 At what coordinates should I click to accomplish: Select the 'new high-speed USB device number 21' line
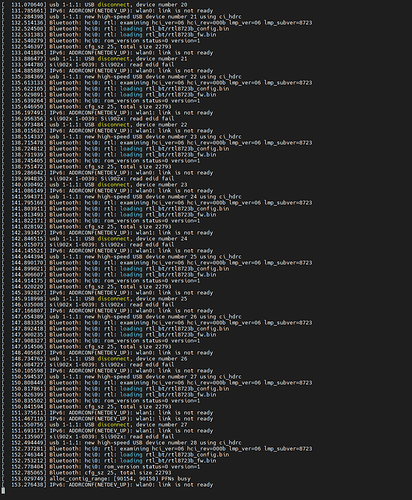[121, 17]
